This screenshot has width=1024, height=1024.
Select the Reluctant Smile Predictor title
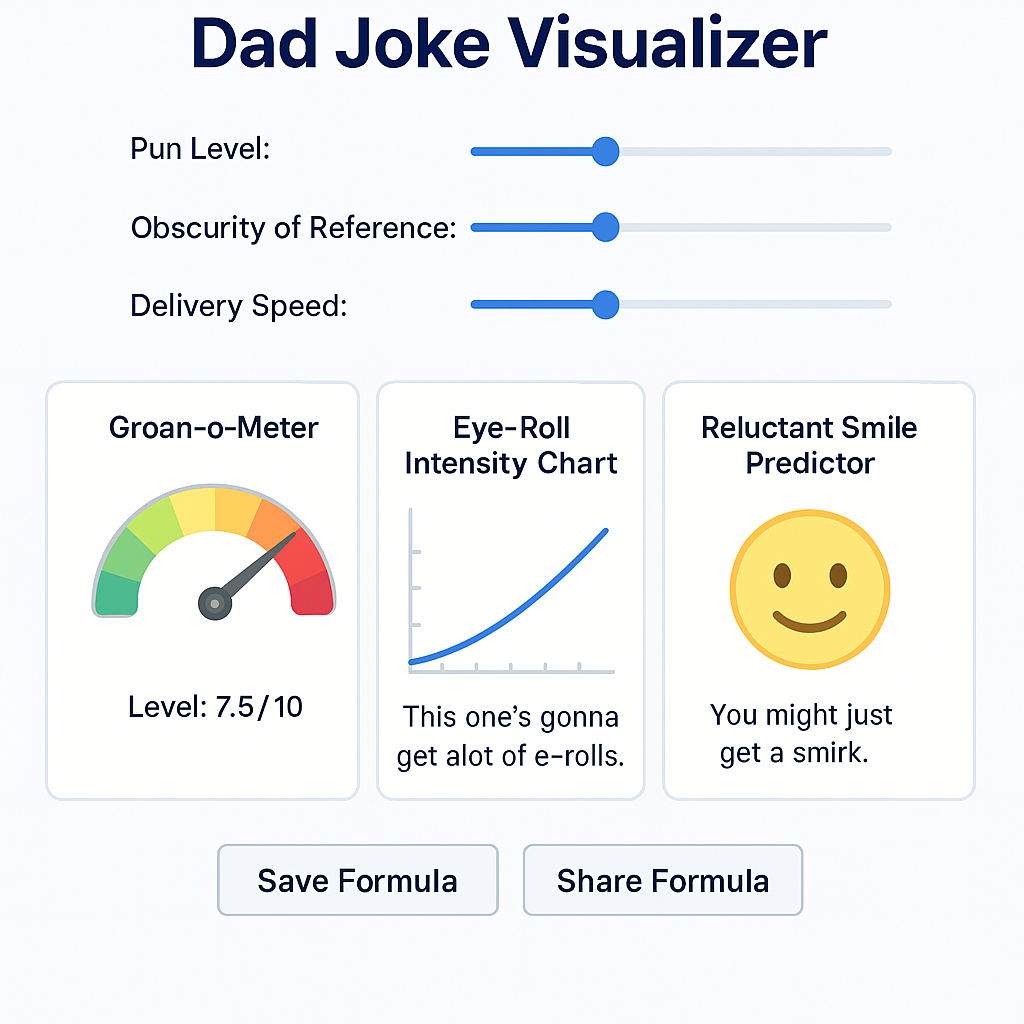(809, 446)
